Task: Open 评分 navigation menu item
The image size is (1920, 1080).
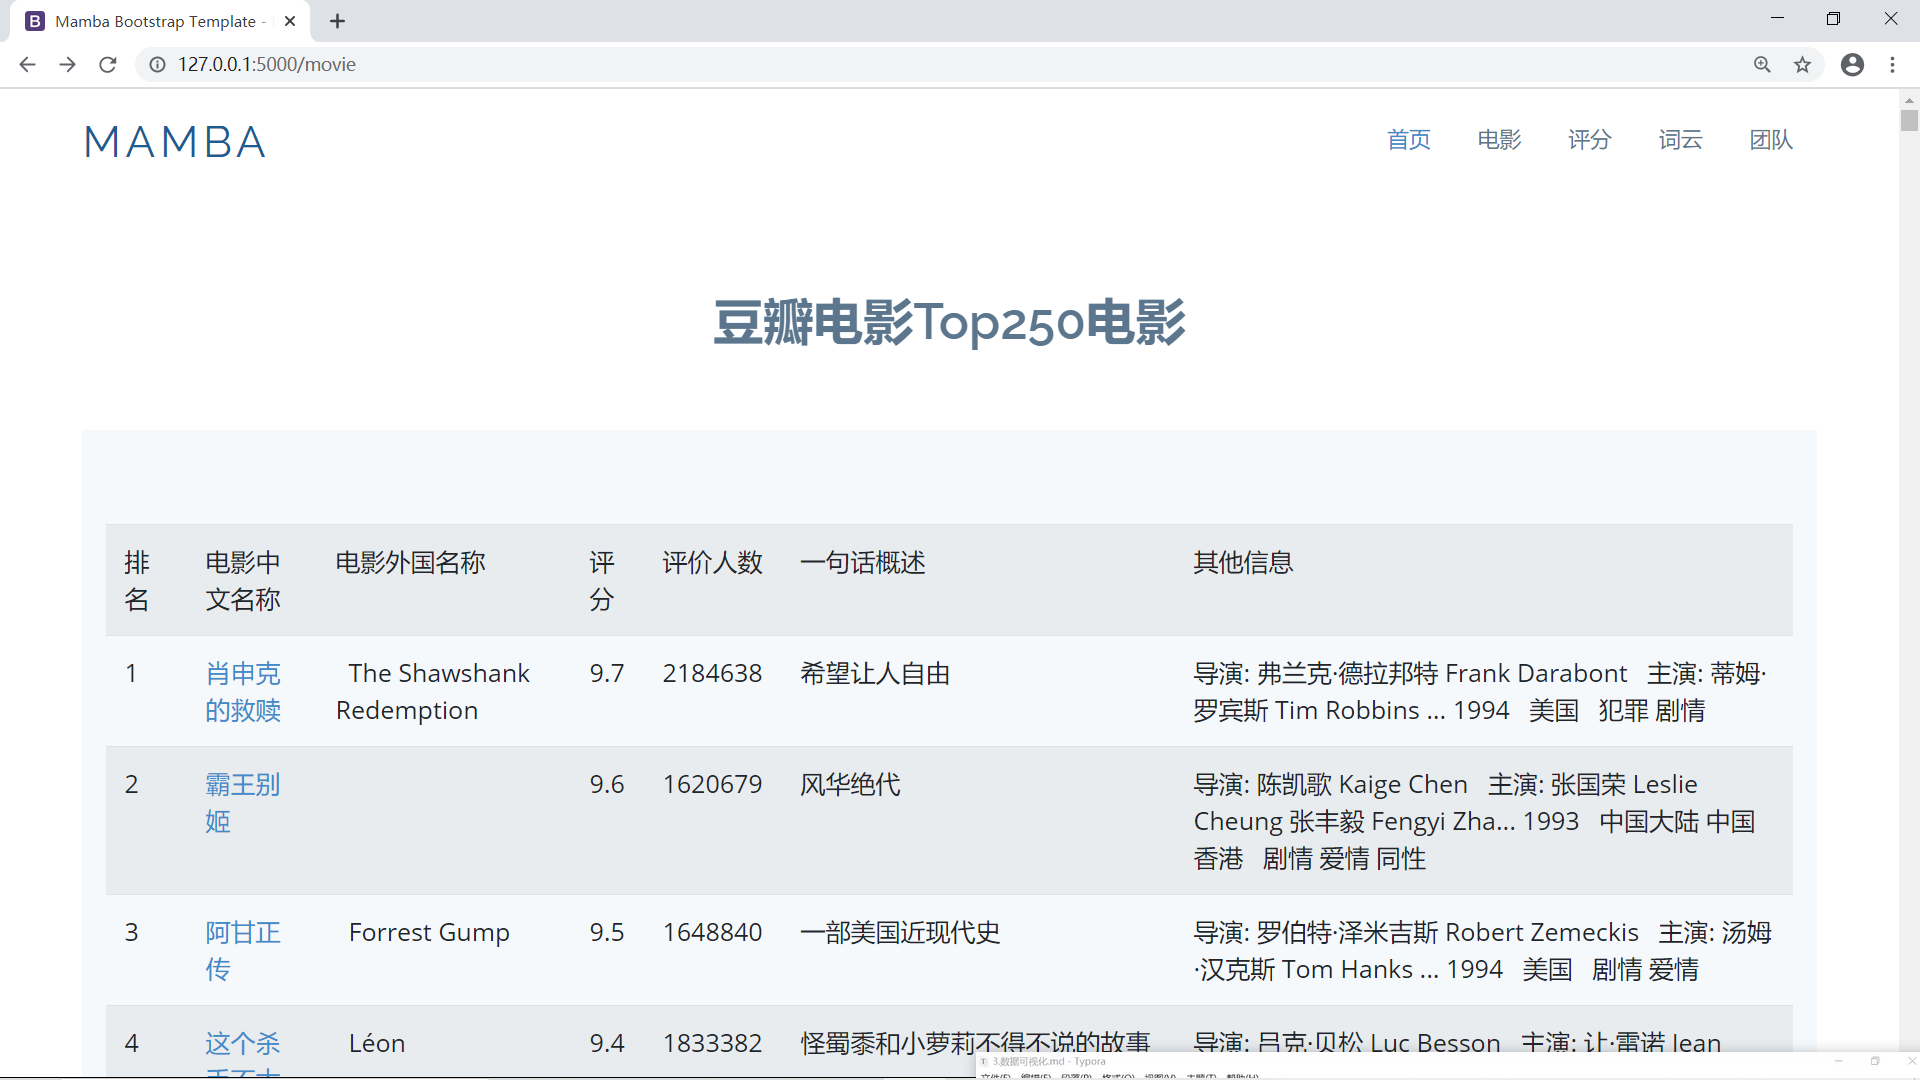Action: point(1589,140)
